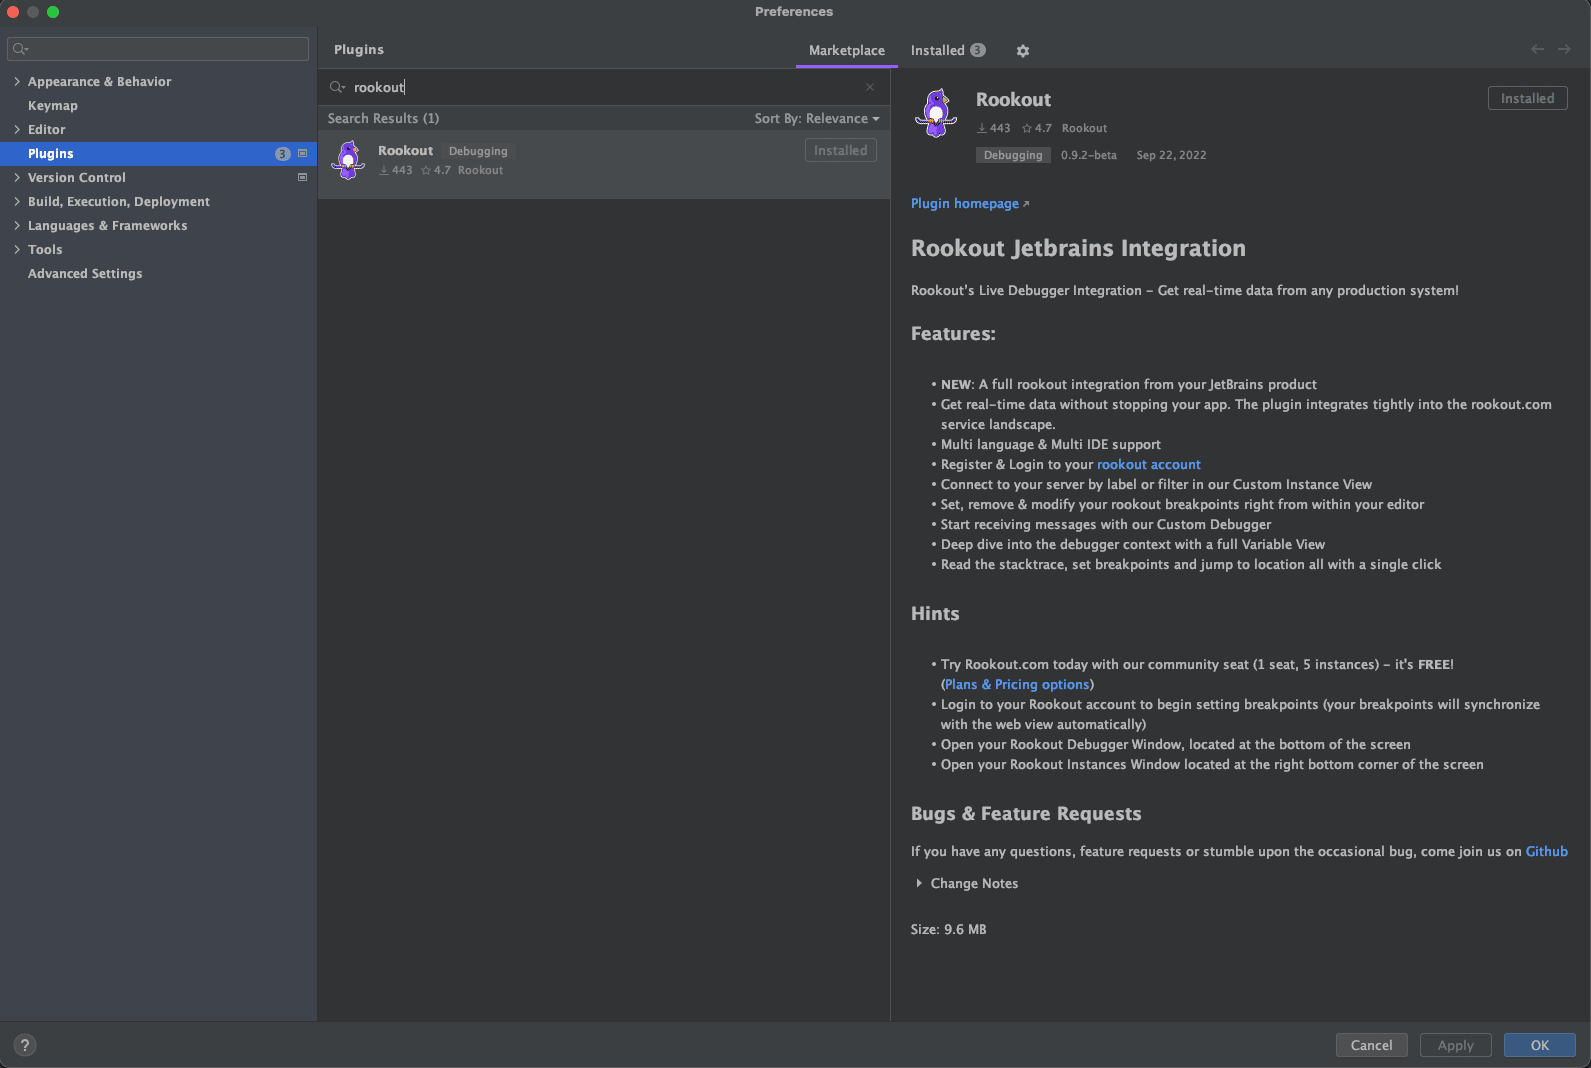Expand Version Control settings node
Screen dimensions: 1591x1068
pos(17,177)
